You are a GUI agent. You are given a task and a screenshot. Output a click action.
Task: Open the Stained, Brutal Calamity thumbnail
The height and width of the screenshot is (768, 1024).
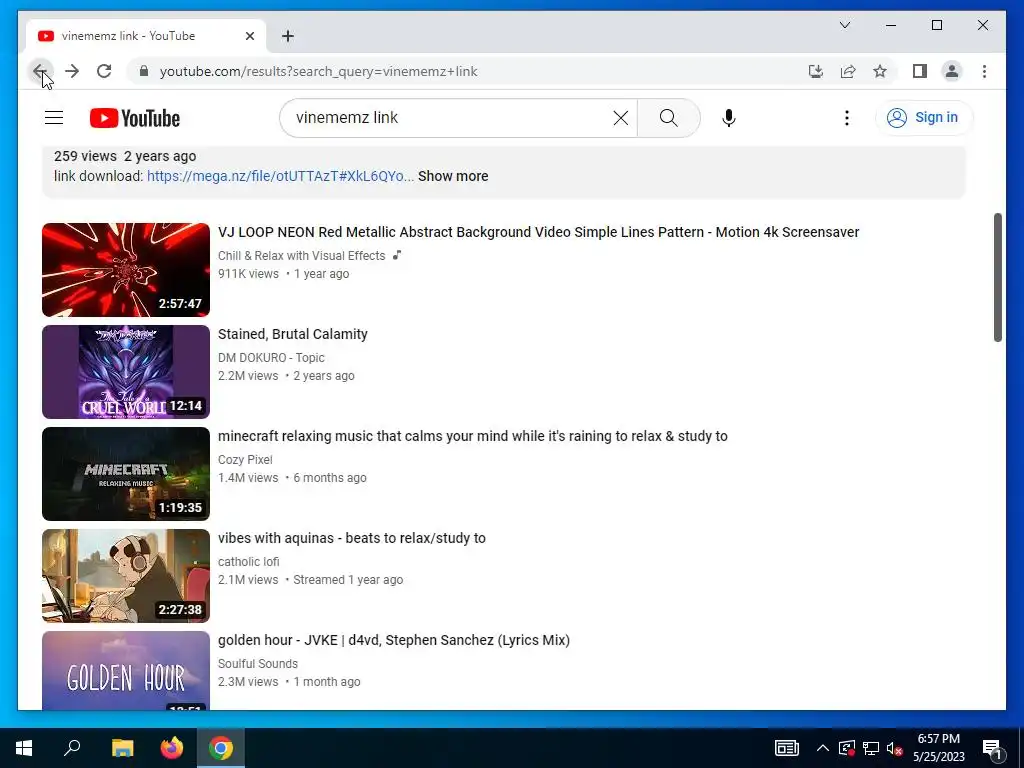pos(125,372)
